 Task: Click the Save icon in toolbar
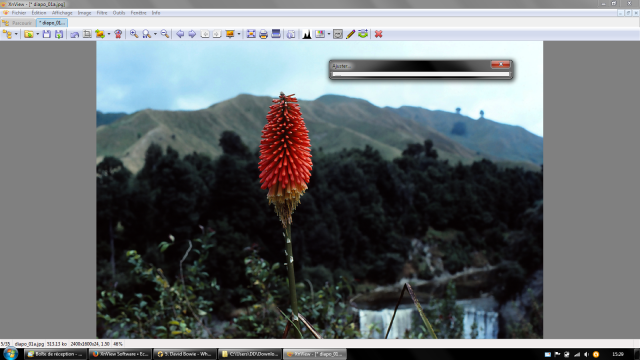click(47, 34)
